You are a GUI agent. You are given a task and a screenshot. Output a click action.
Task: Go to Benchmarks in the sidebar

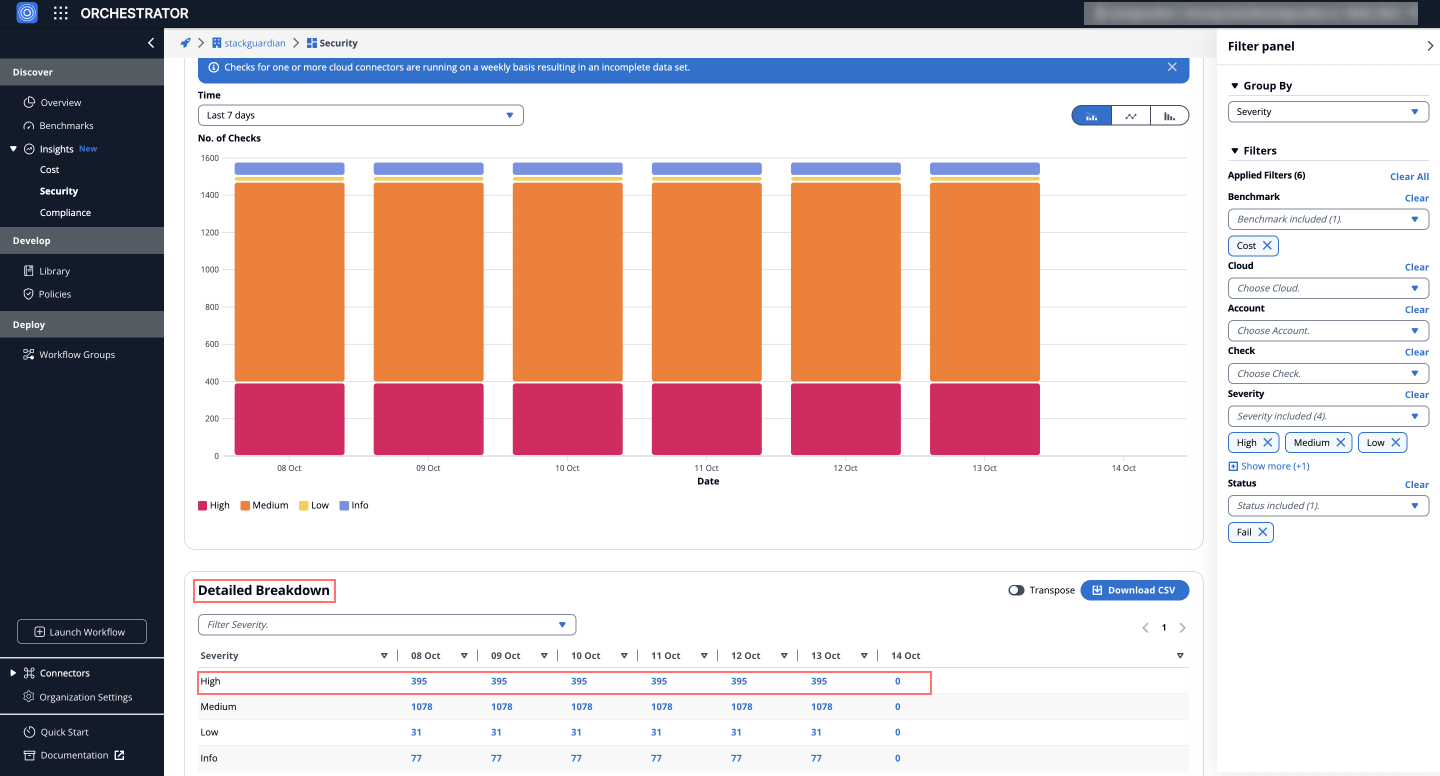point(66,126)
